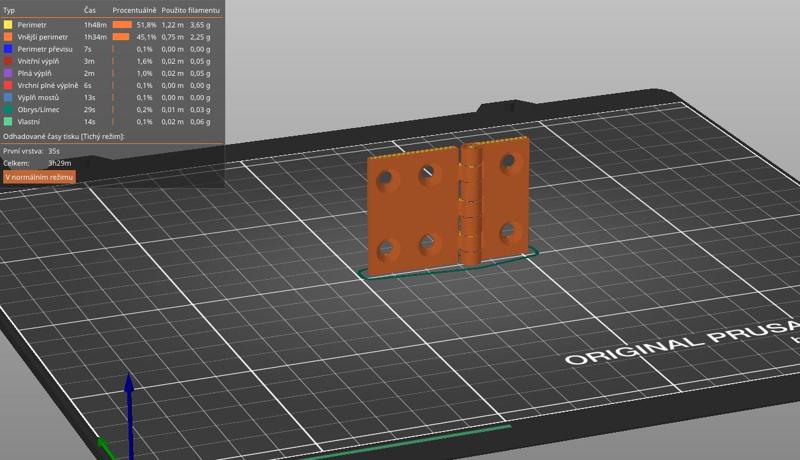
Task: Click the dark red Vnitřní výplň swatch
Action: (x=8, y=61)
